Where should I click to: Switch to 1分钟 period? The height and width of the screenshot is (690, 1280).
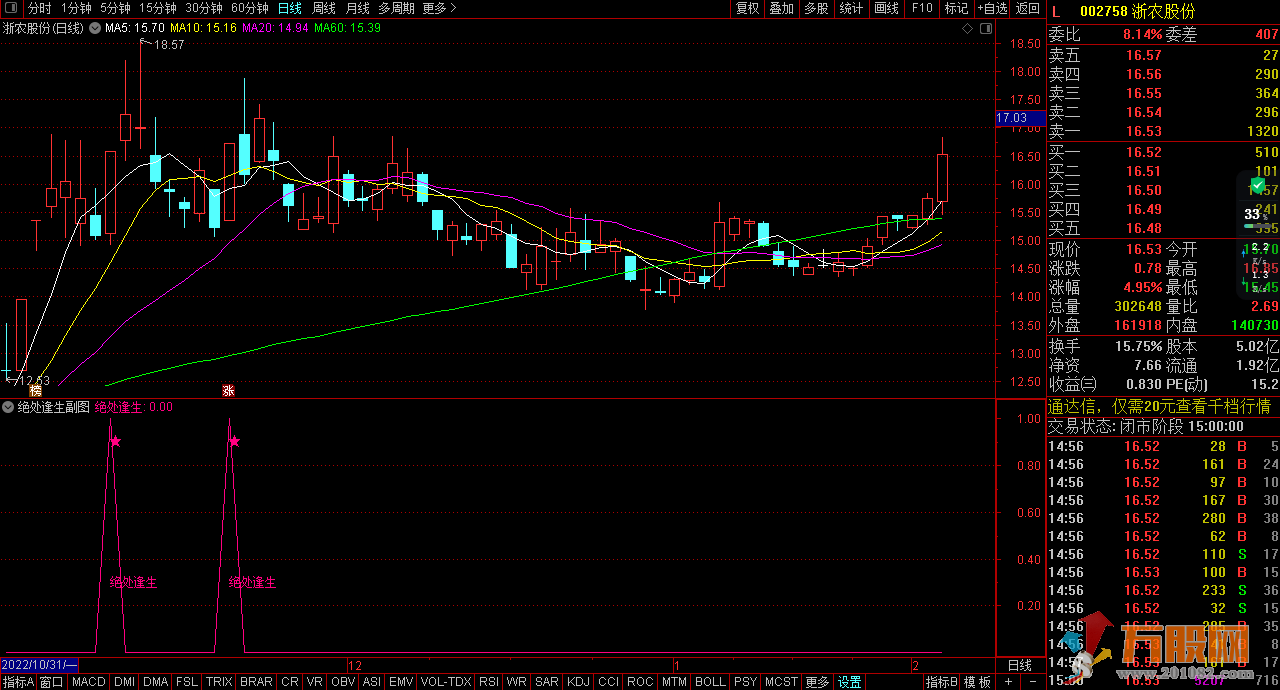click(76, 8)
